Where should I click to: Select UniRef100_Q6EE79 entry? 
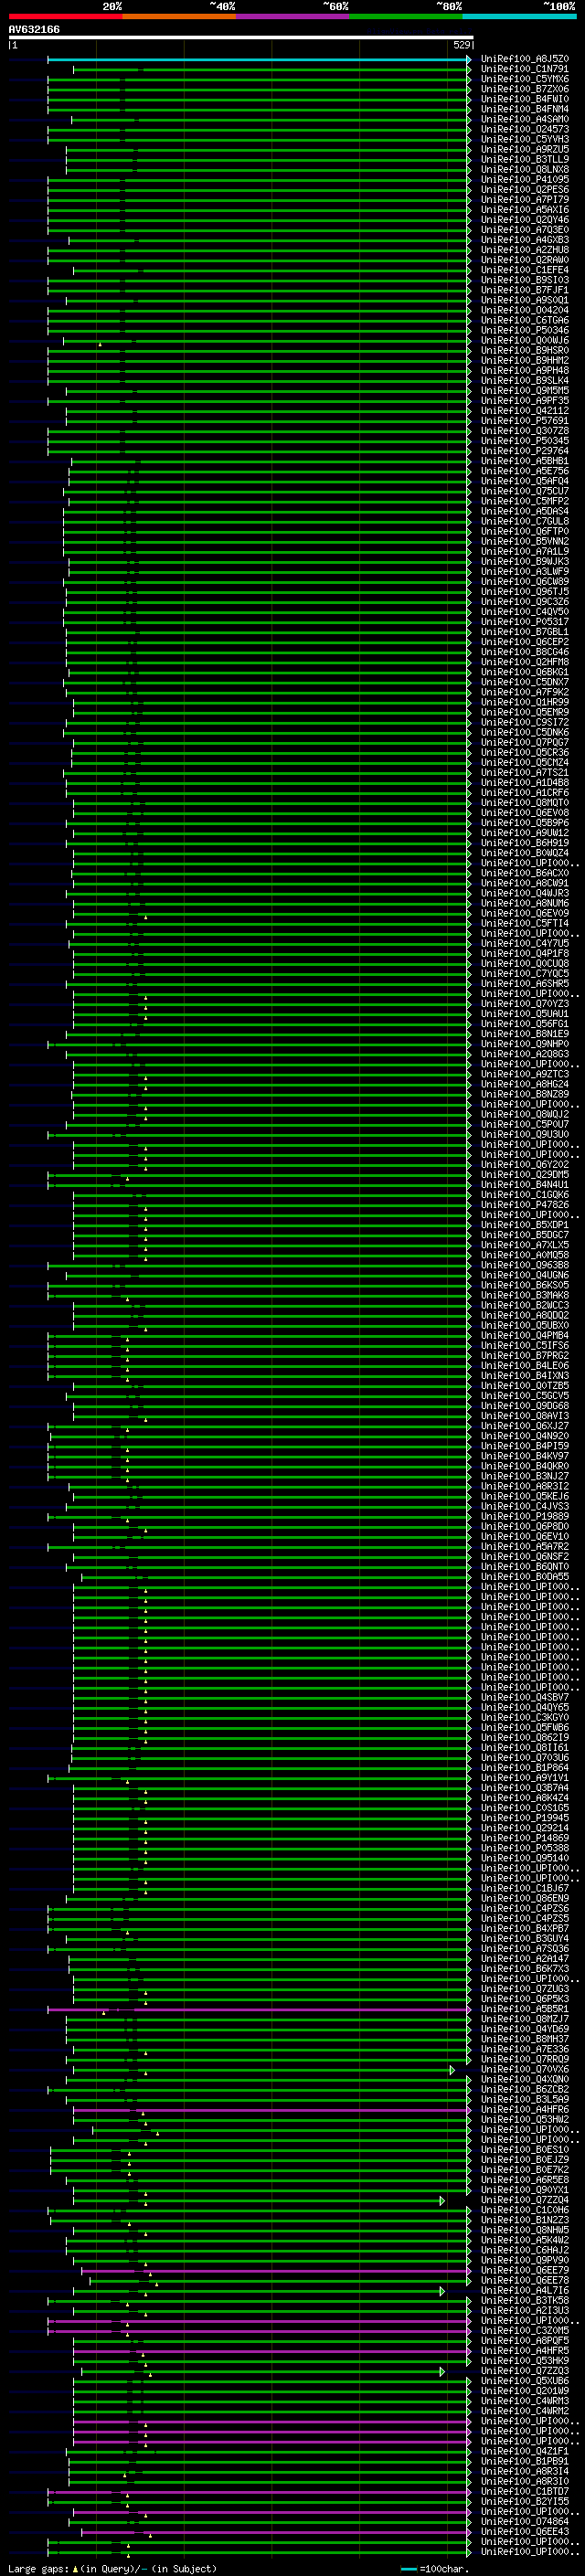[x=525, y=2271]
